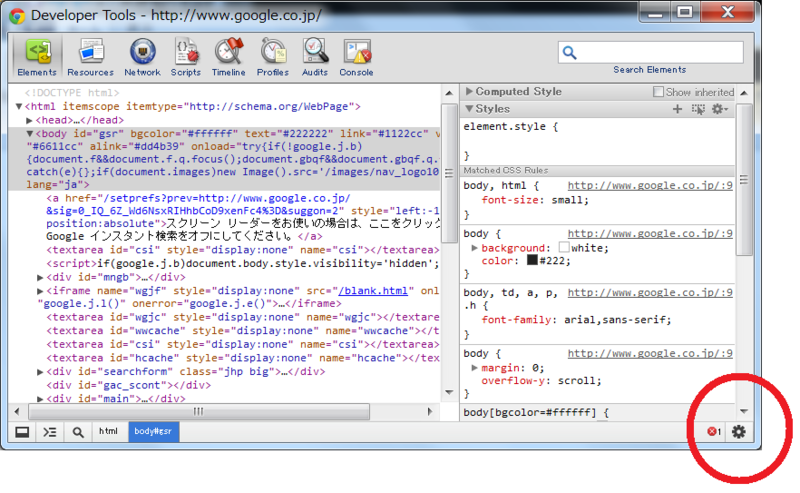Expand the iframe name="wgjf" node
Image resolution: width=800 pixels, height=493 pixels.
point(40,291)
